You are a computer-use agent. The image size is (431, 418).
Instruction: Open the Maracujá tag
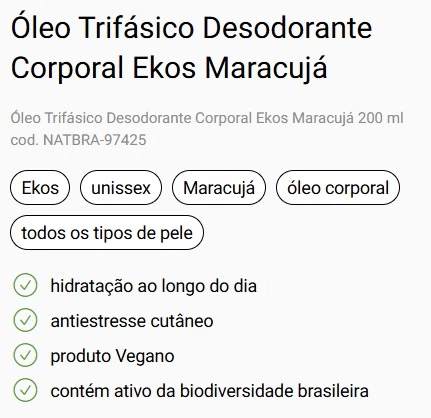click(x=219, y=188)
